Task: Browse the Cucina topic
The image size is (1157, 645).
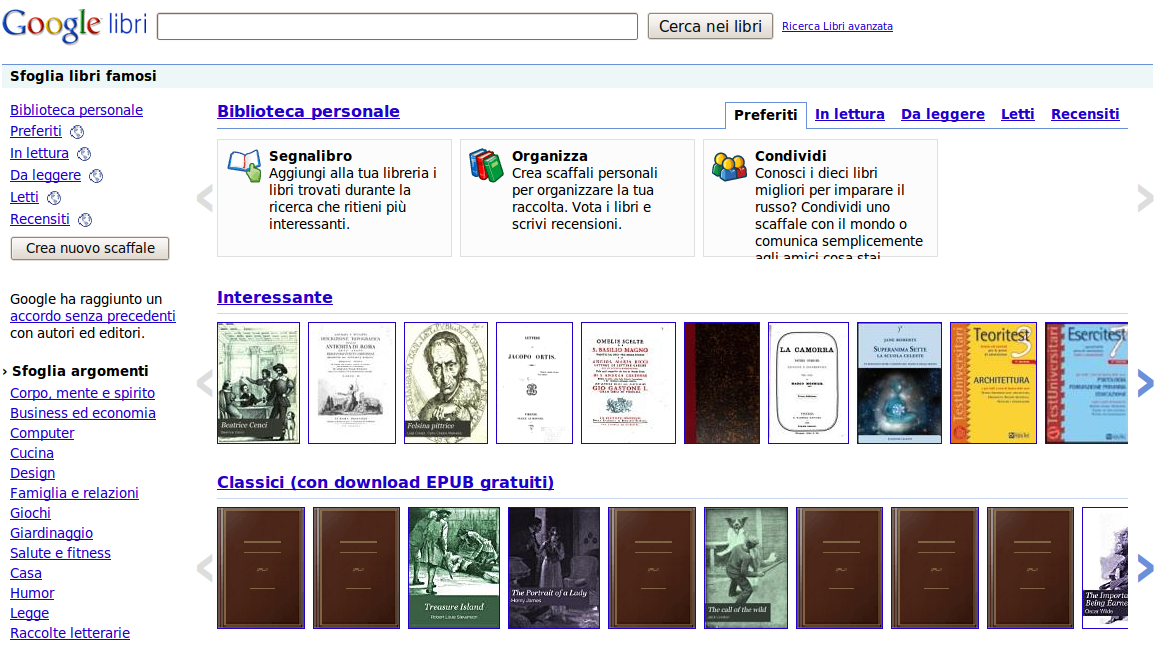Action: 32,453
